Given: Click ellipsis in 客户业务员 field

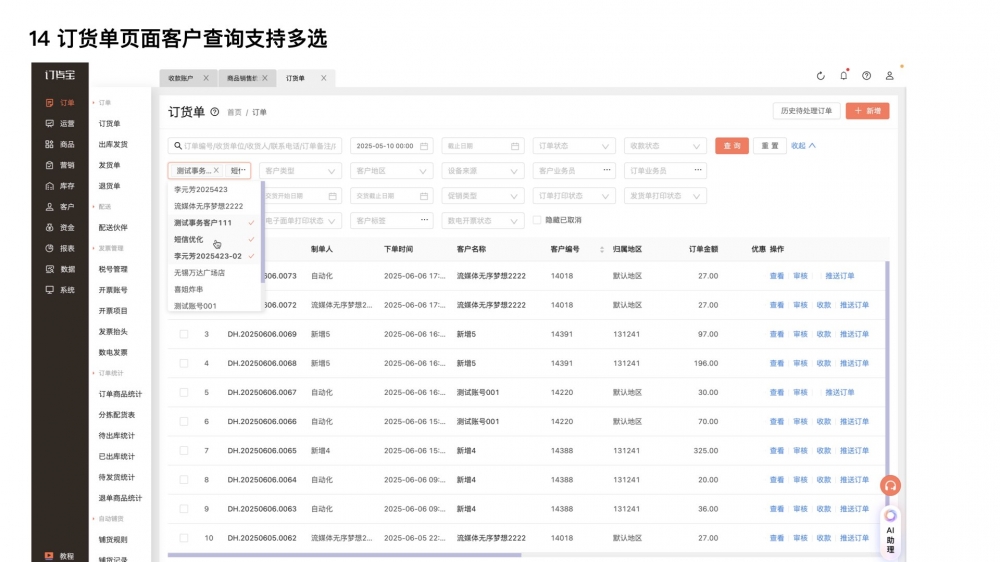Looking at the screenshot, I should 607,170.
